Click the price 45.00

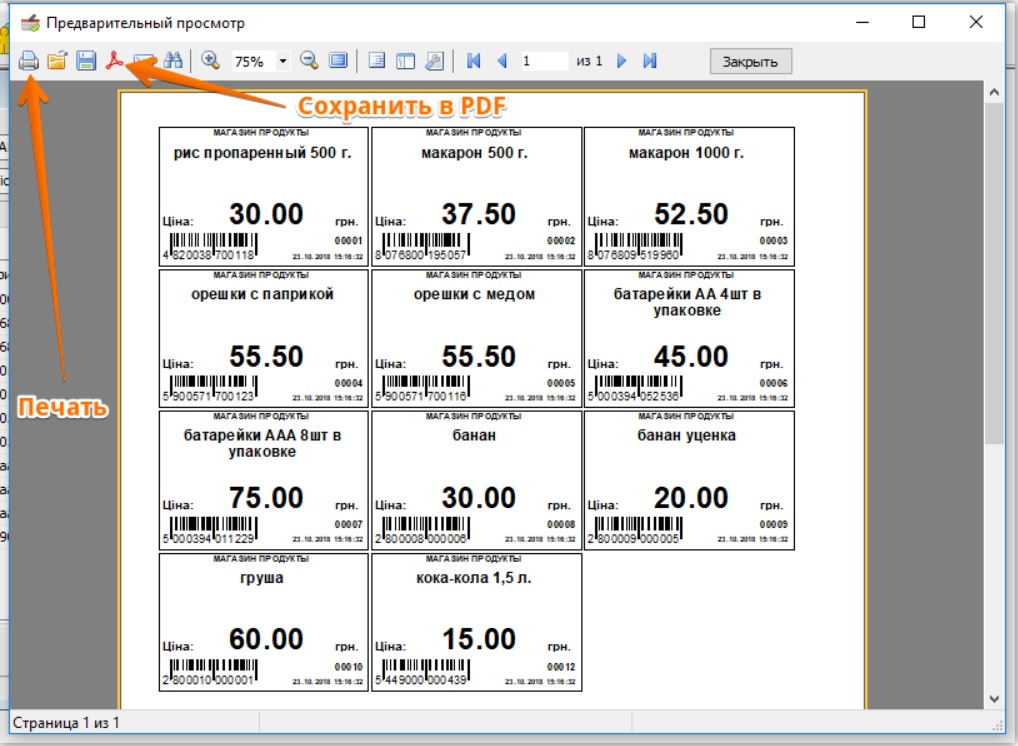click(x=691, y=356)
